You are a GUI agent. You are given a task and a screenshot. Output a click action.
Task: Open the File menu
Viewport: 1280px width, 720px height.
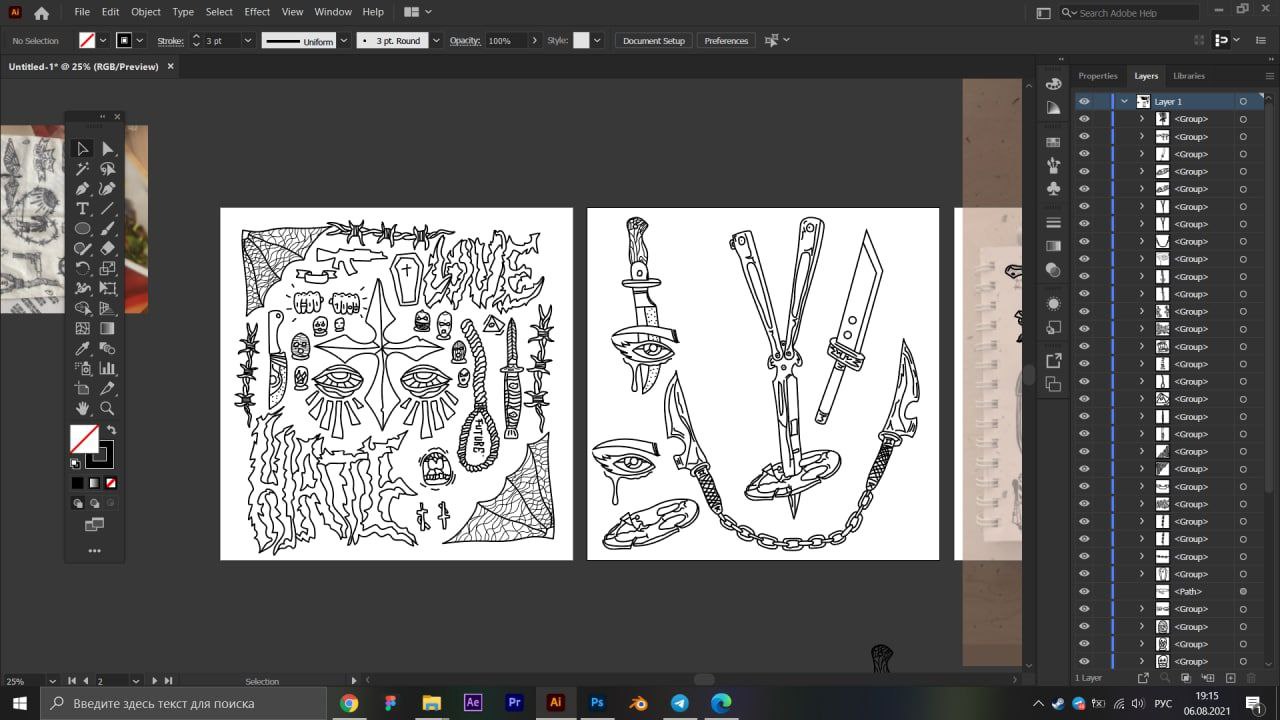point(82,12)
